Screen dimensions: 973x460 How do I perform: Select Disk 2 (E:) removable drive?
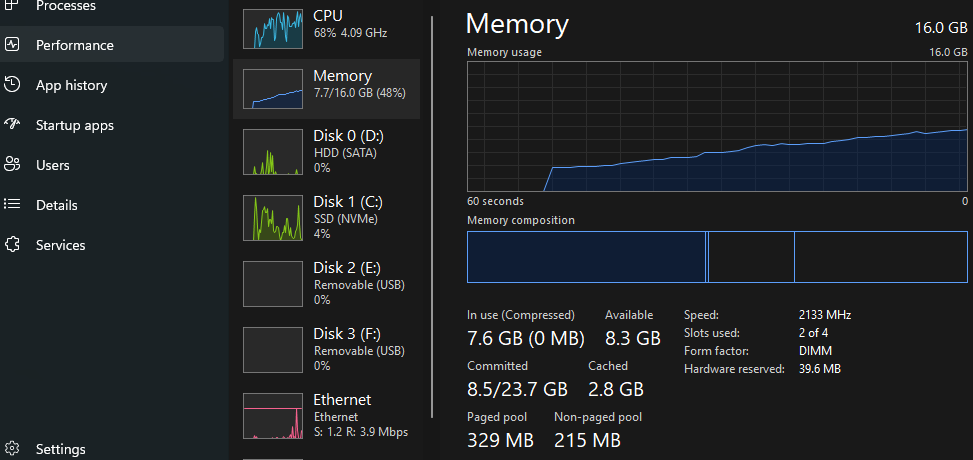[x=326, y=284]
